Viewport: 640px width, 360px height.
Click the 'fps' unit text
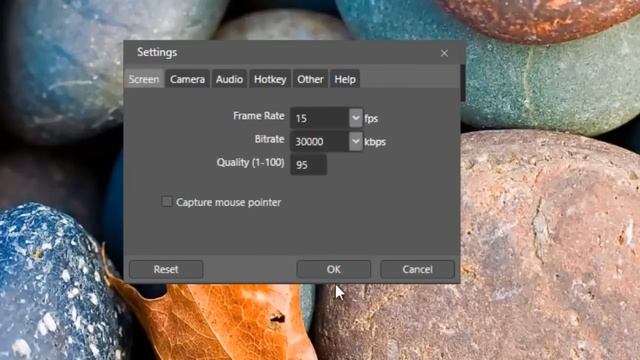[371, 119]
